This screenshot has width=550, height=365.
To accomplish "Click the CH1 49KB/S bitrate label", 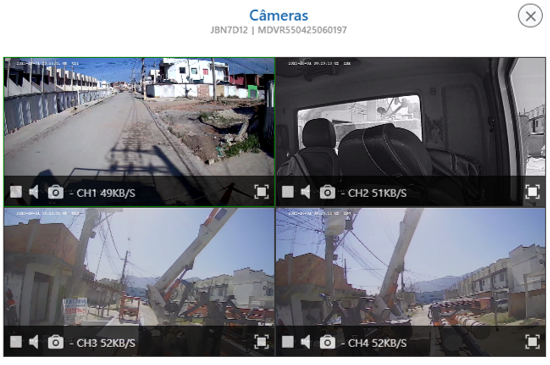I will [106, 193].
